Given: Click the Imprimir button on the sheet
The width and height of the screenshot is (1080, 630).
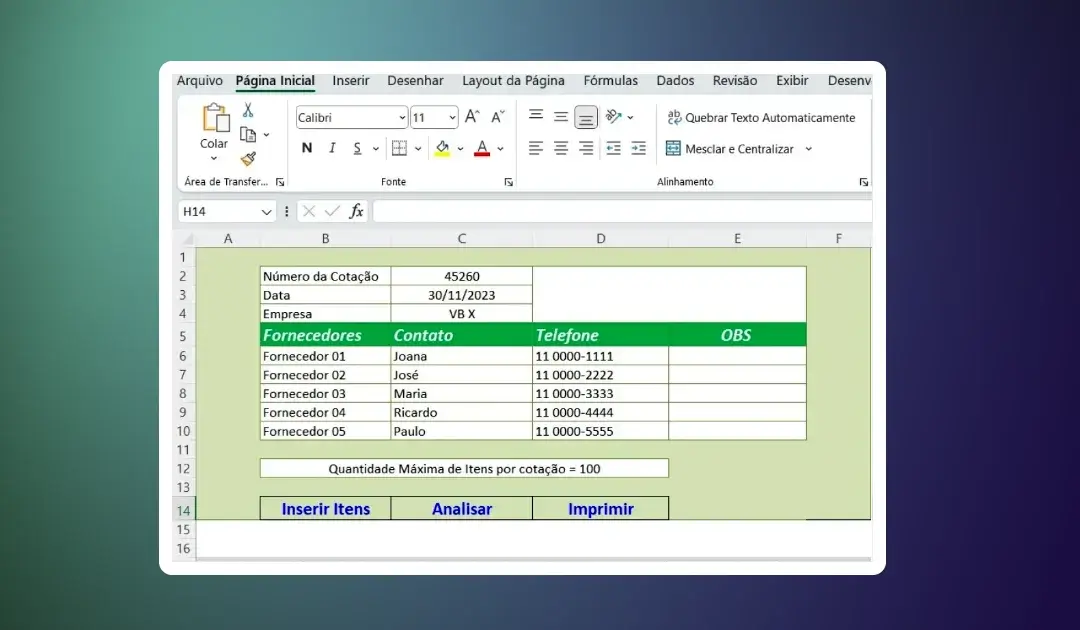Looking at the screenshot, I should click(601, 509).
